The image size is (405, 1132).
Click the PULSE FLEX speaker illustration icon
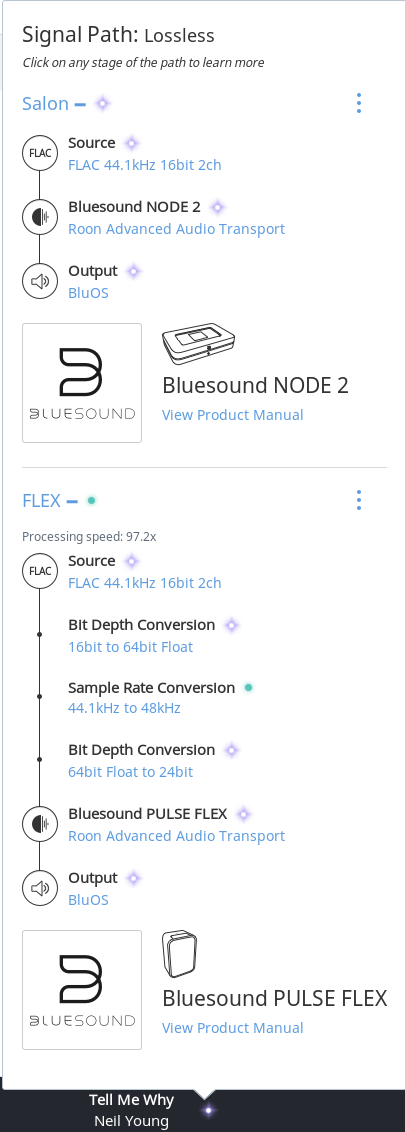[x=180, y=954]
